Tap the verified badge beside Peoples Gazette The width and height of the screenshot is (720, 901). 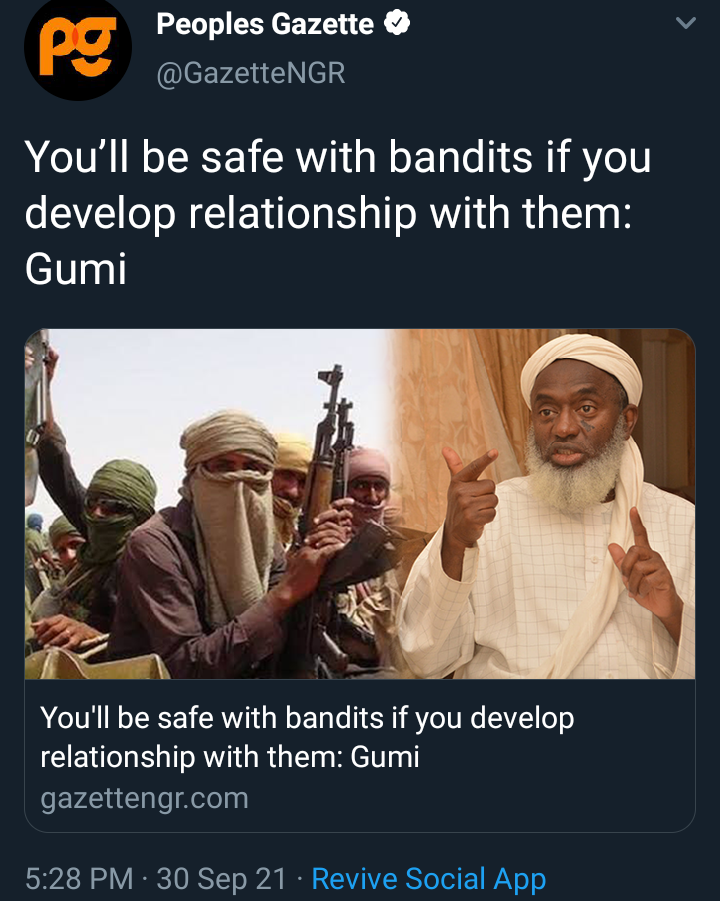396,24
